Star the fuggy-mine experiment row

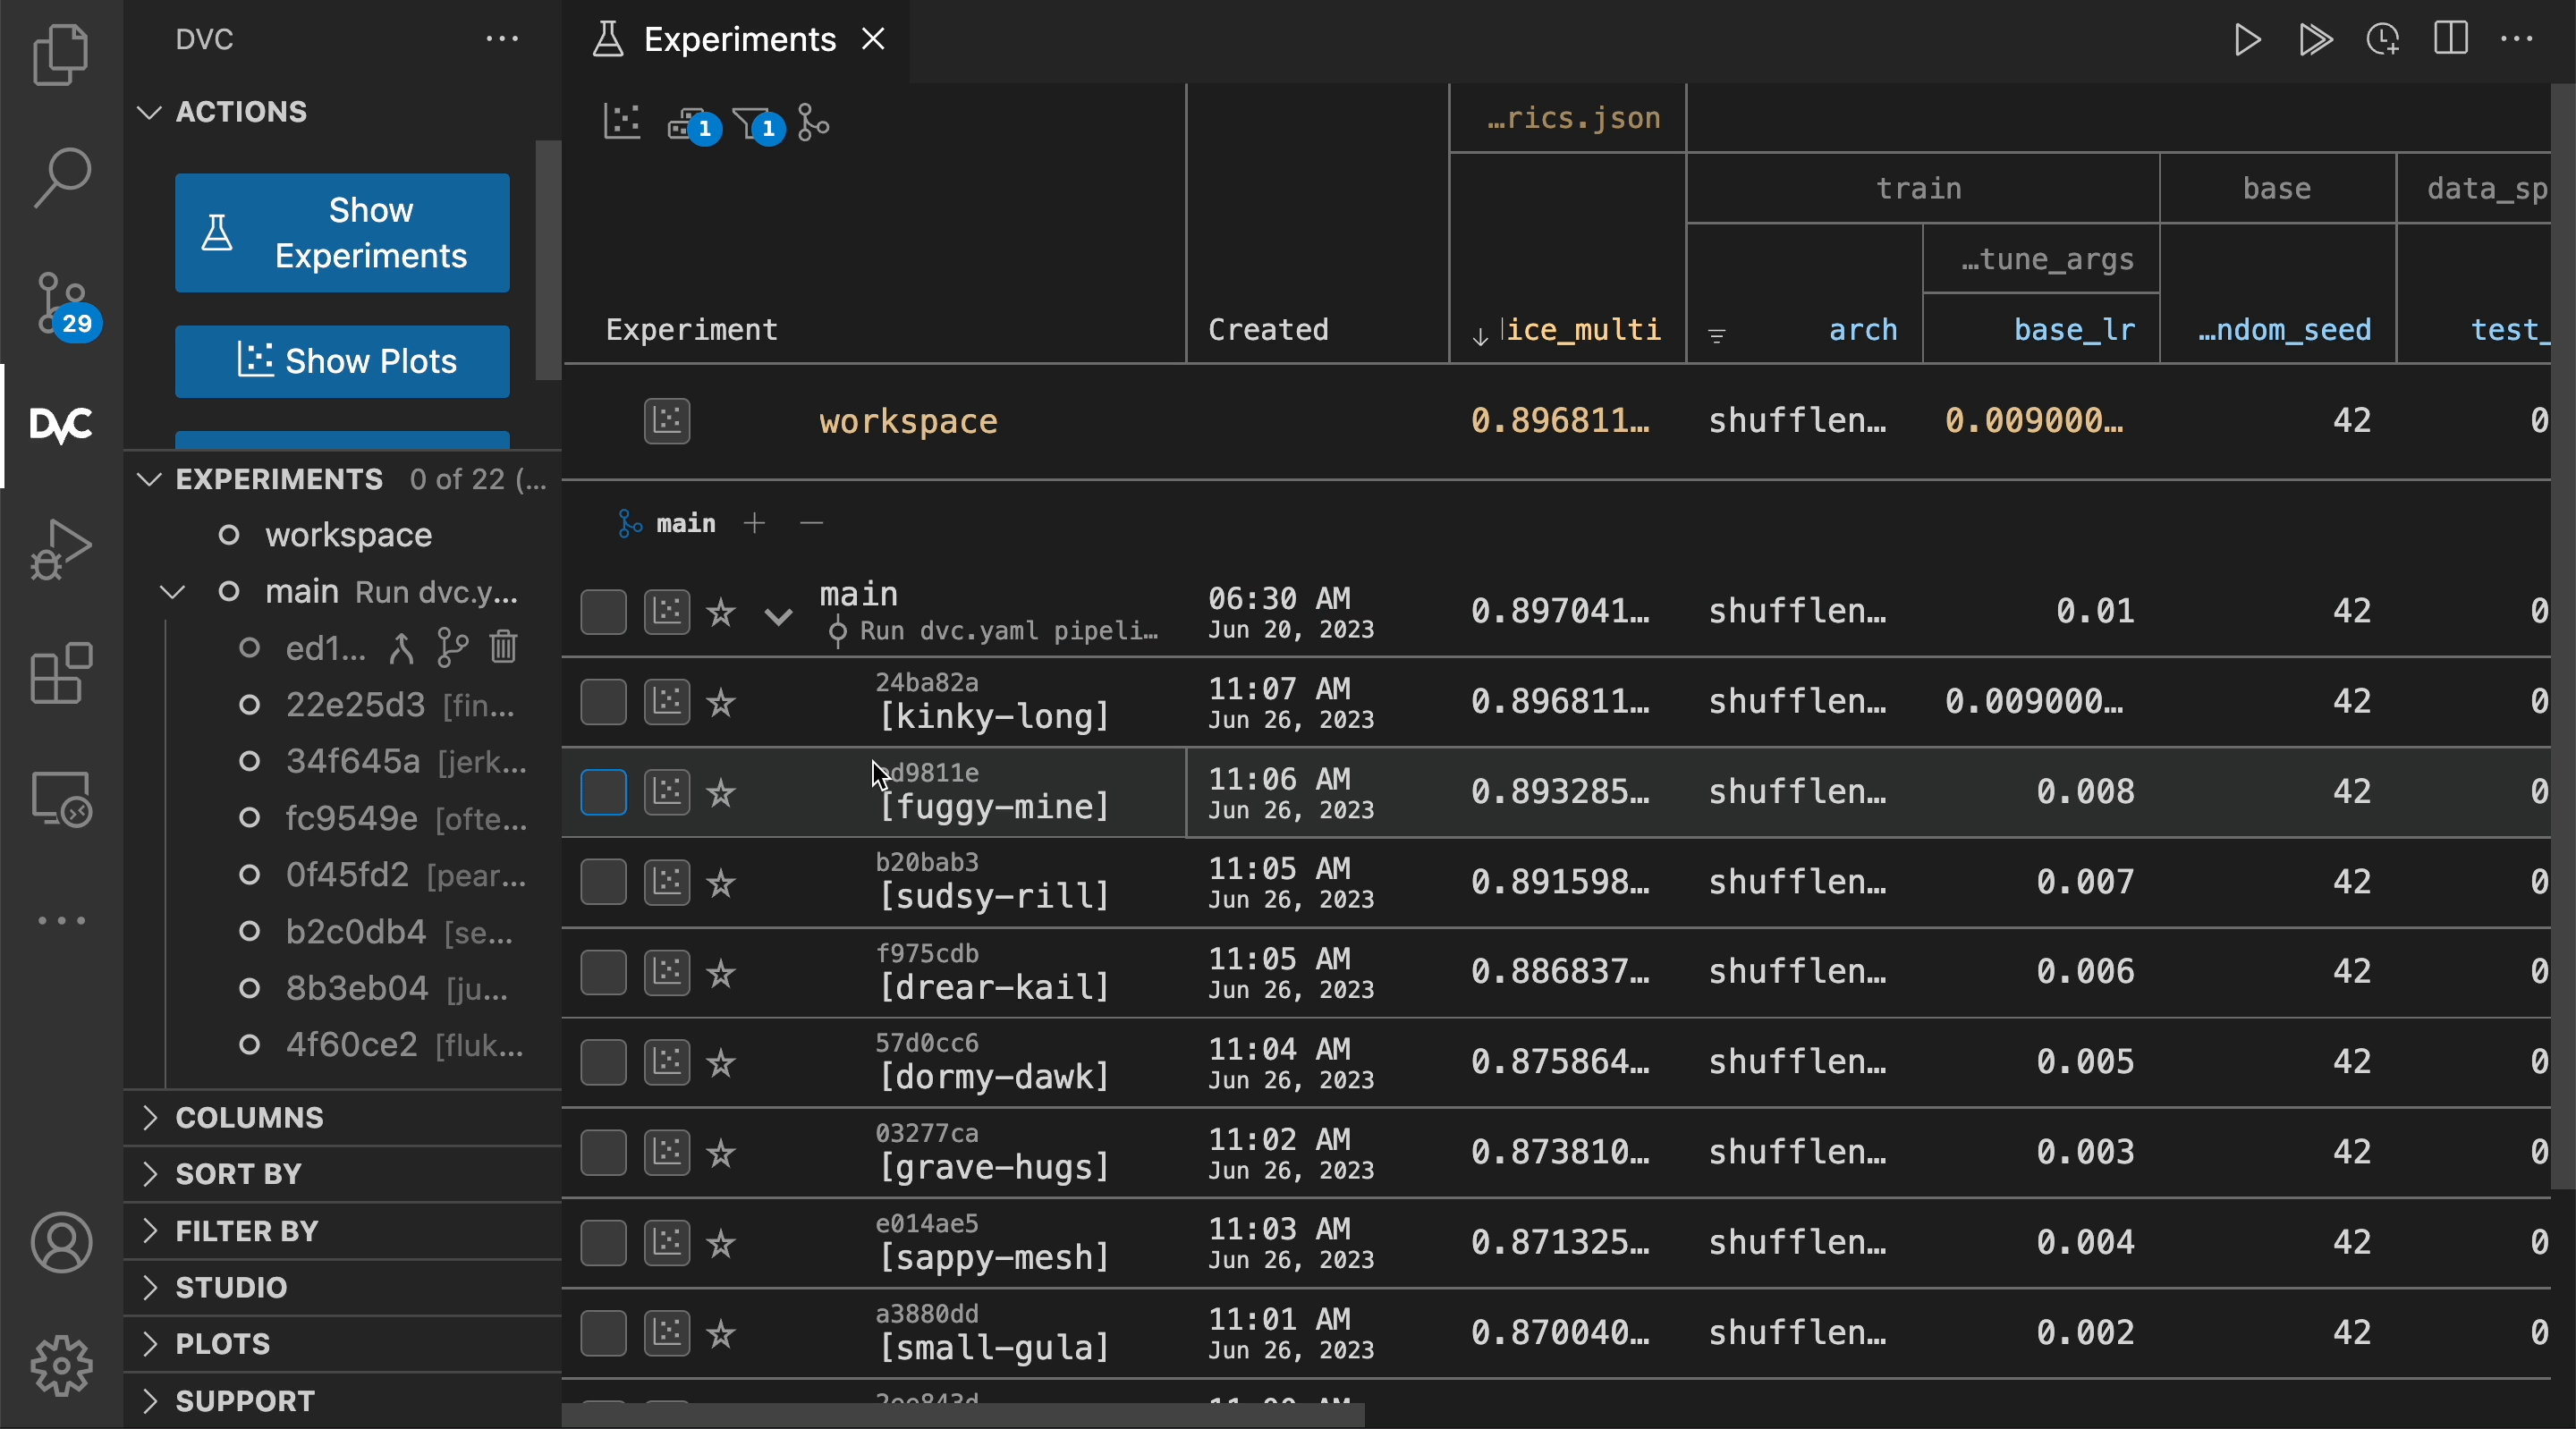[x=722, y=792]
